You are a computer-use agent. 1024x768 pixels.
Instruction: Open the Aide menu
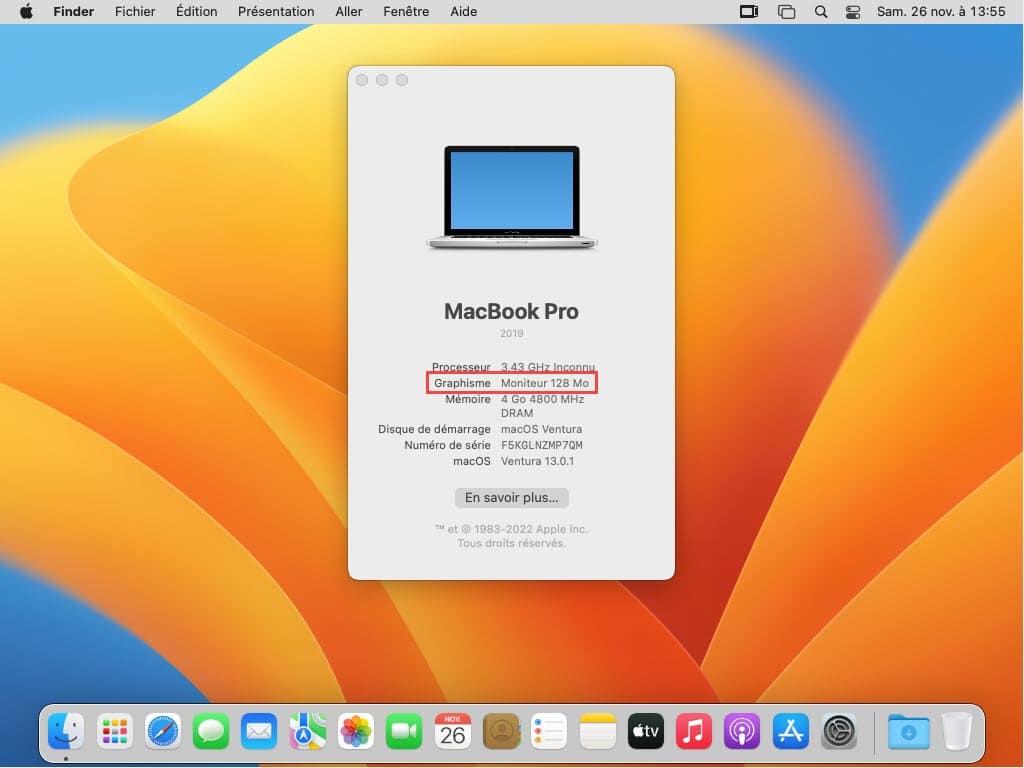click(x=464, y=12)
